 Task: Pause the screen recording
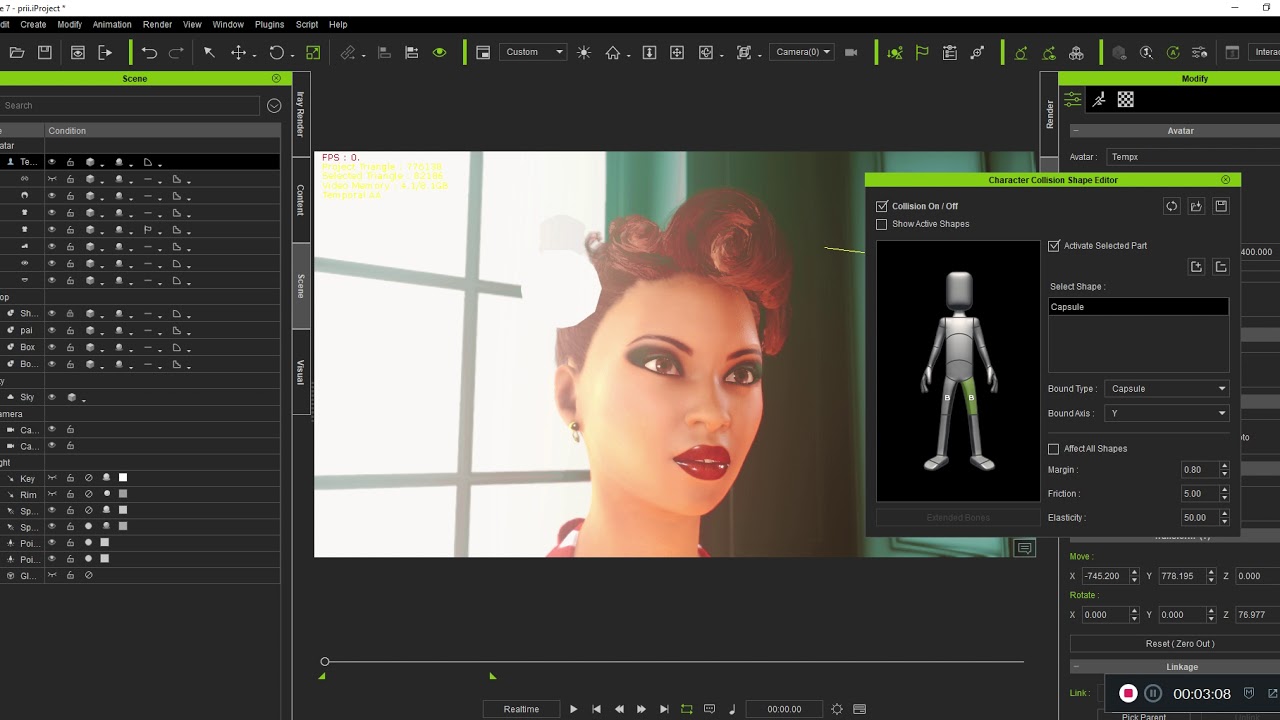coord(1152,693)
